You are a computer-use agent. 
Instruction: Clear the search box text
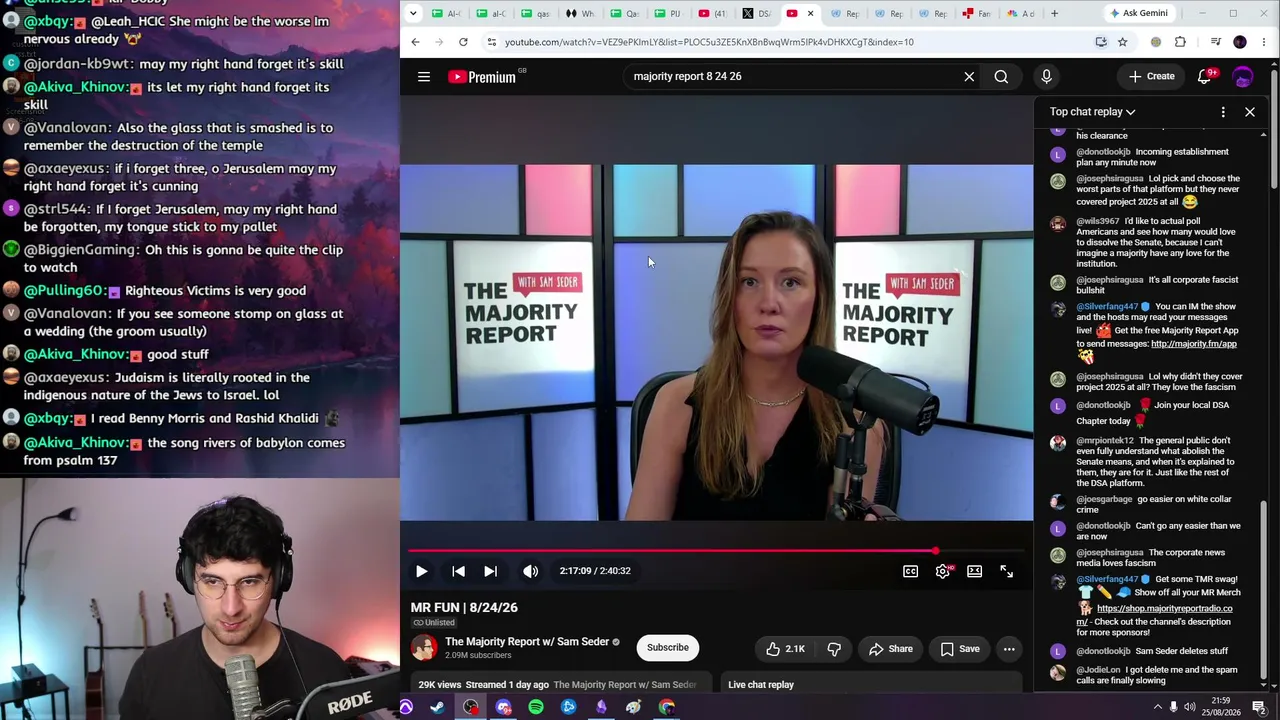point(969,76)
